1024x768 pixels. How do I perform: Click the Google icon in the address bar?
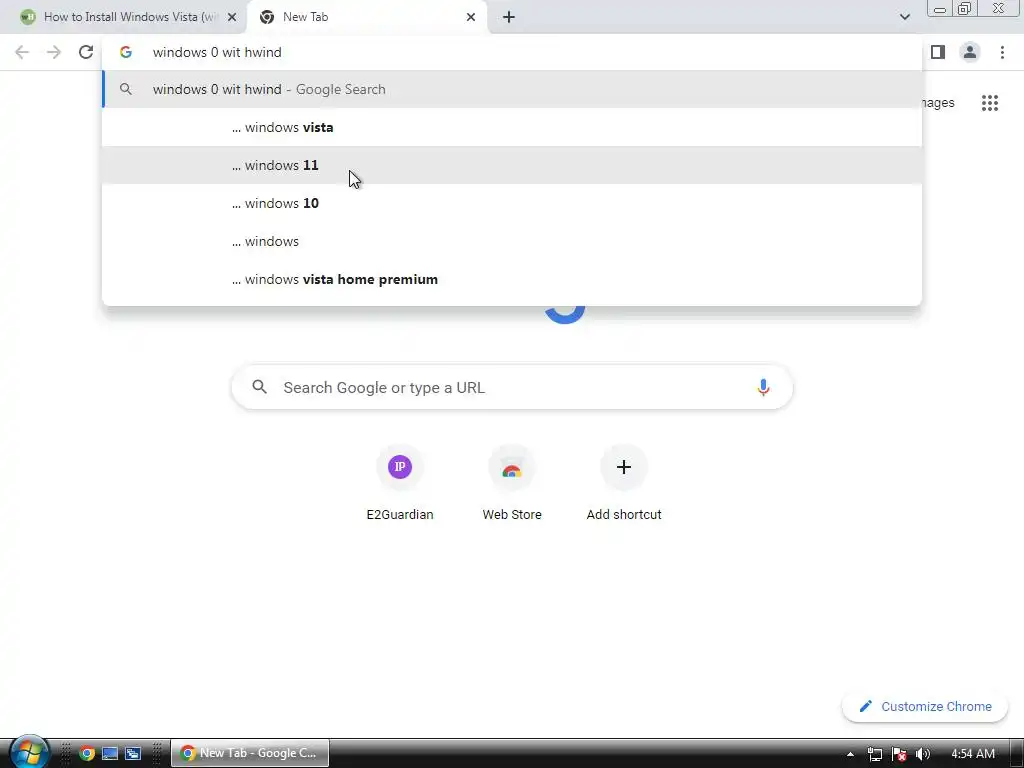tap(126, 52)
